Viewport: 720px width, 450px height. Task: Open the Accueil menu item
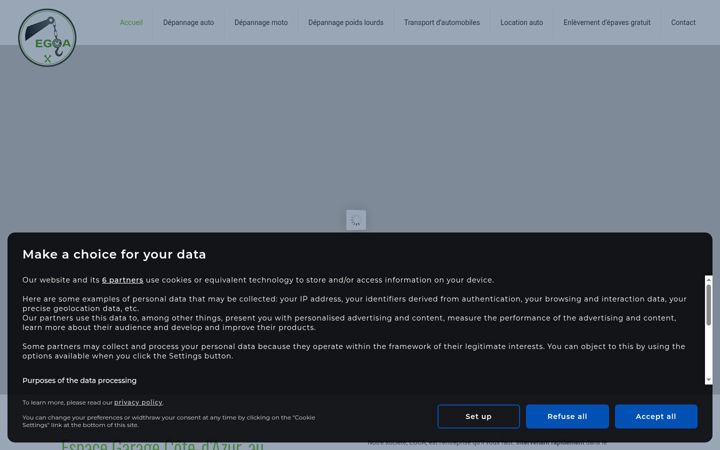131,22
